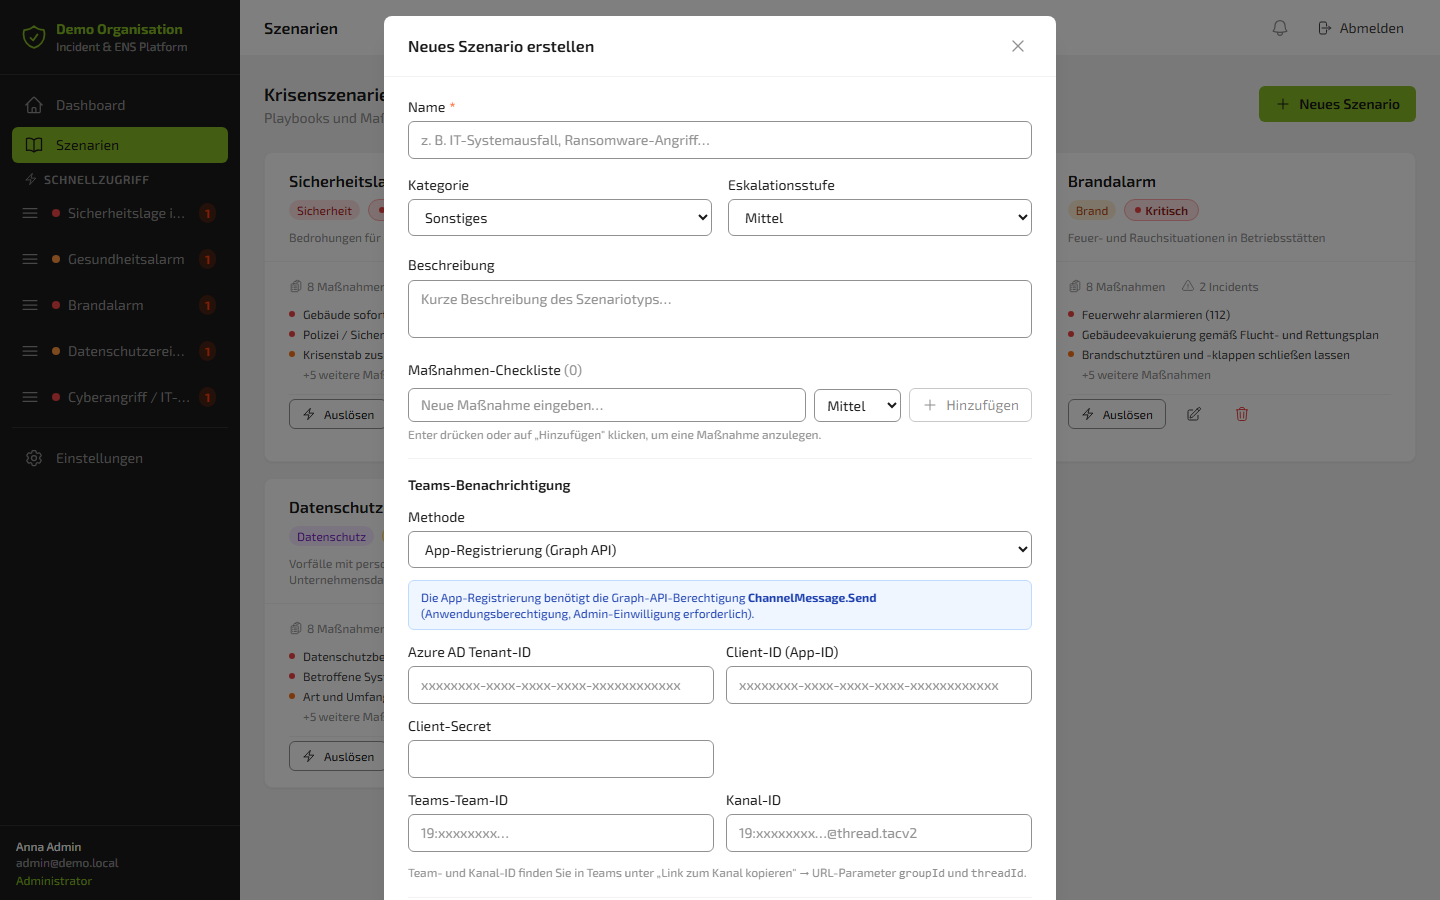
Task: Click the Dashboard home icon in sidebar
Action: pyautogui.click(x=34, y=105)
